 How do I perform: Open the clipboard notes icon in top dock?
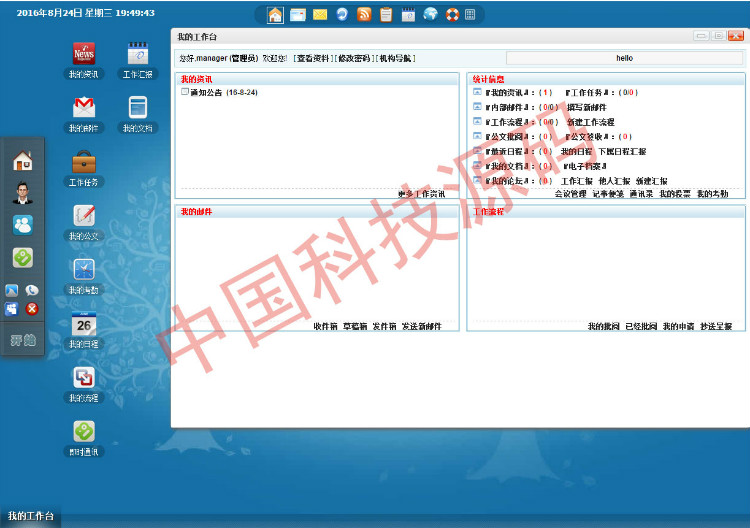pos(386,15)
